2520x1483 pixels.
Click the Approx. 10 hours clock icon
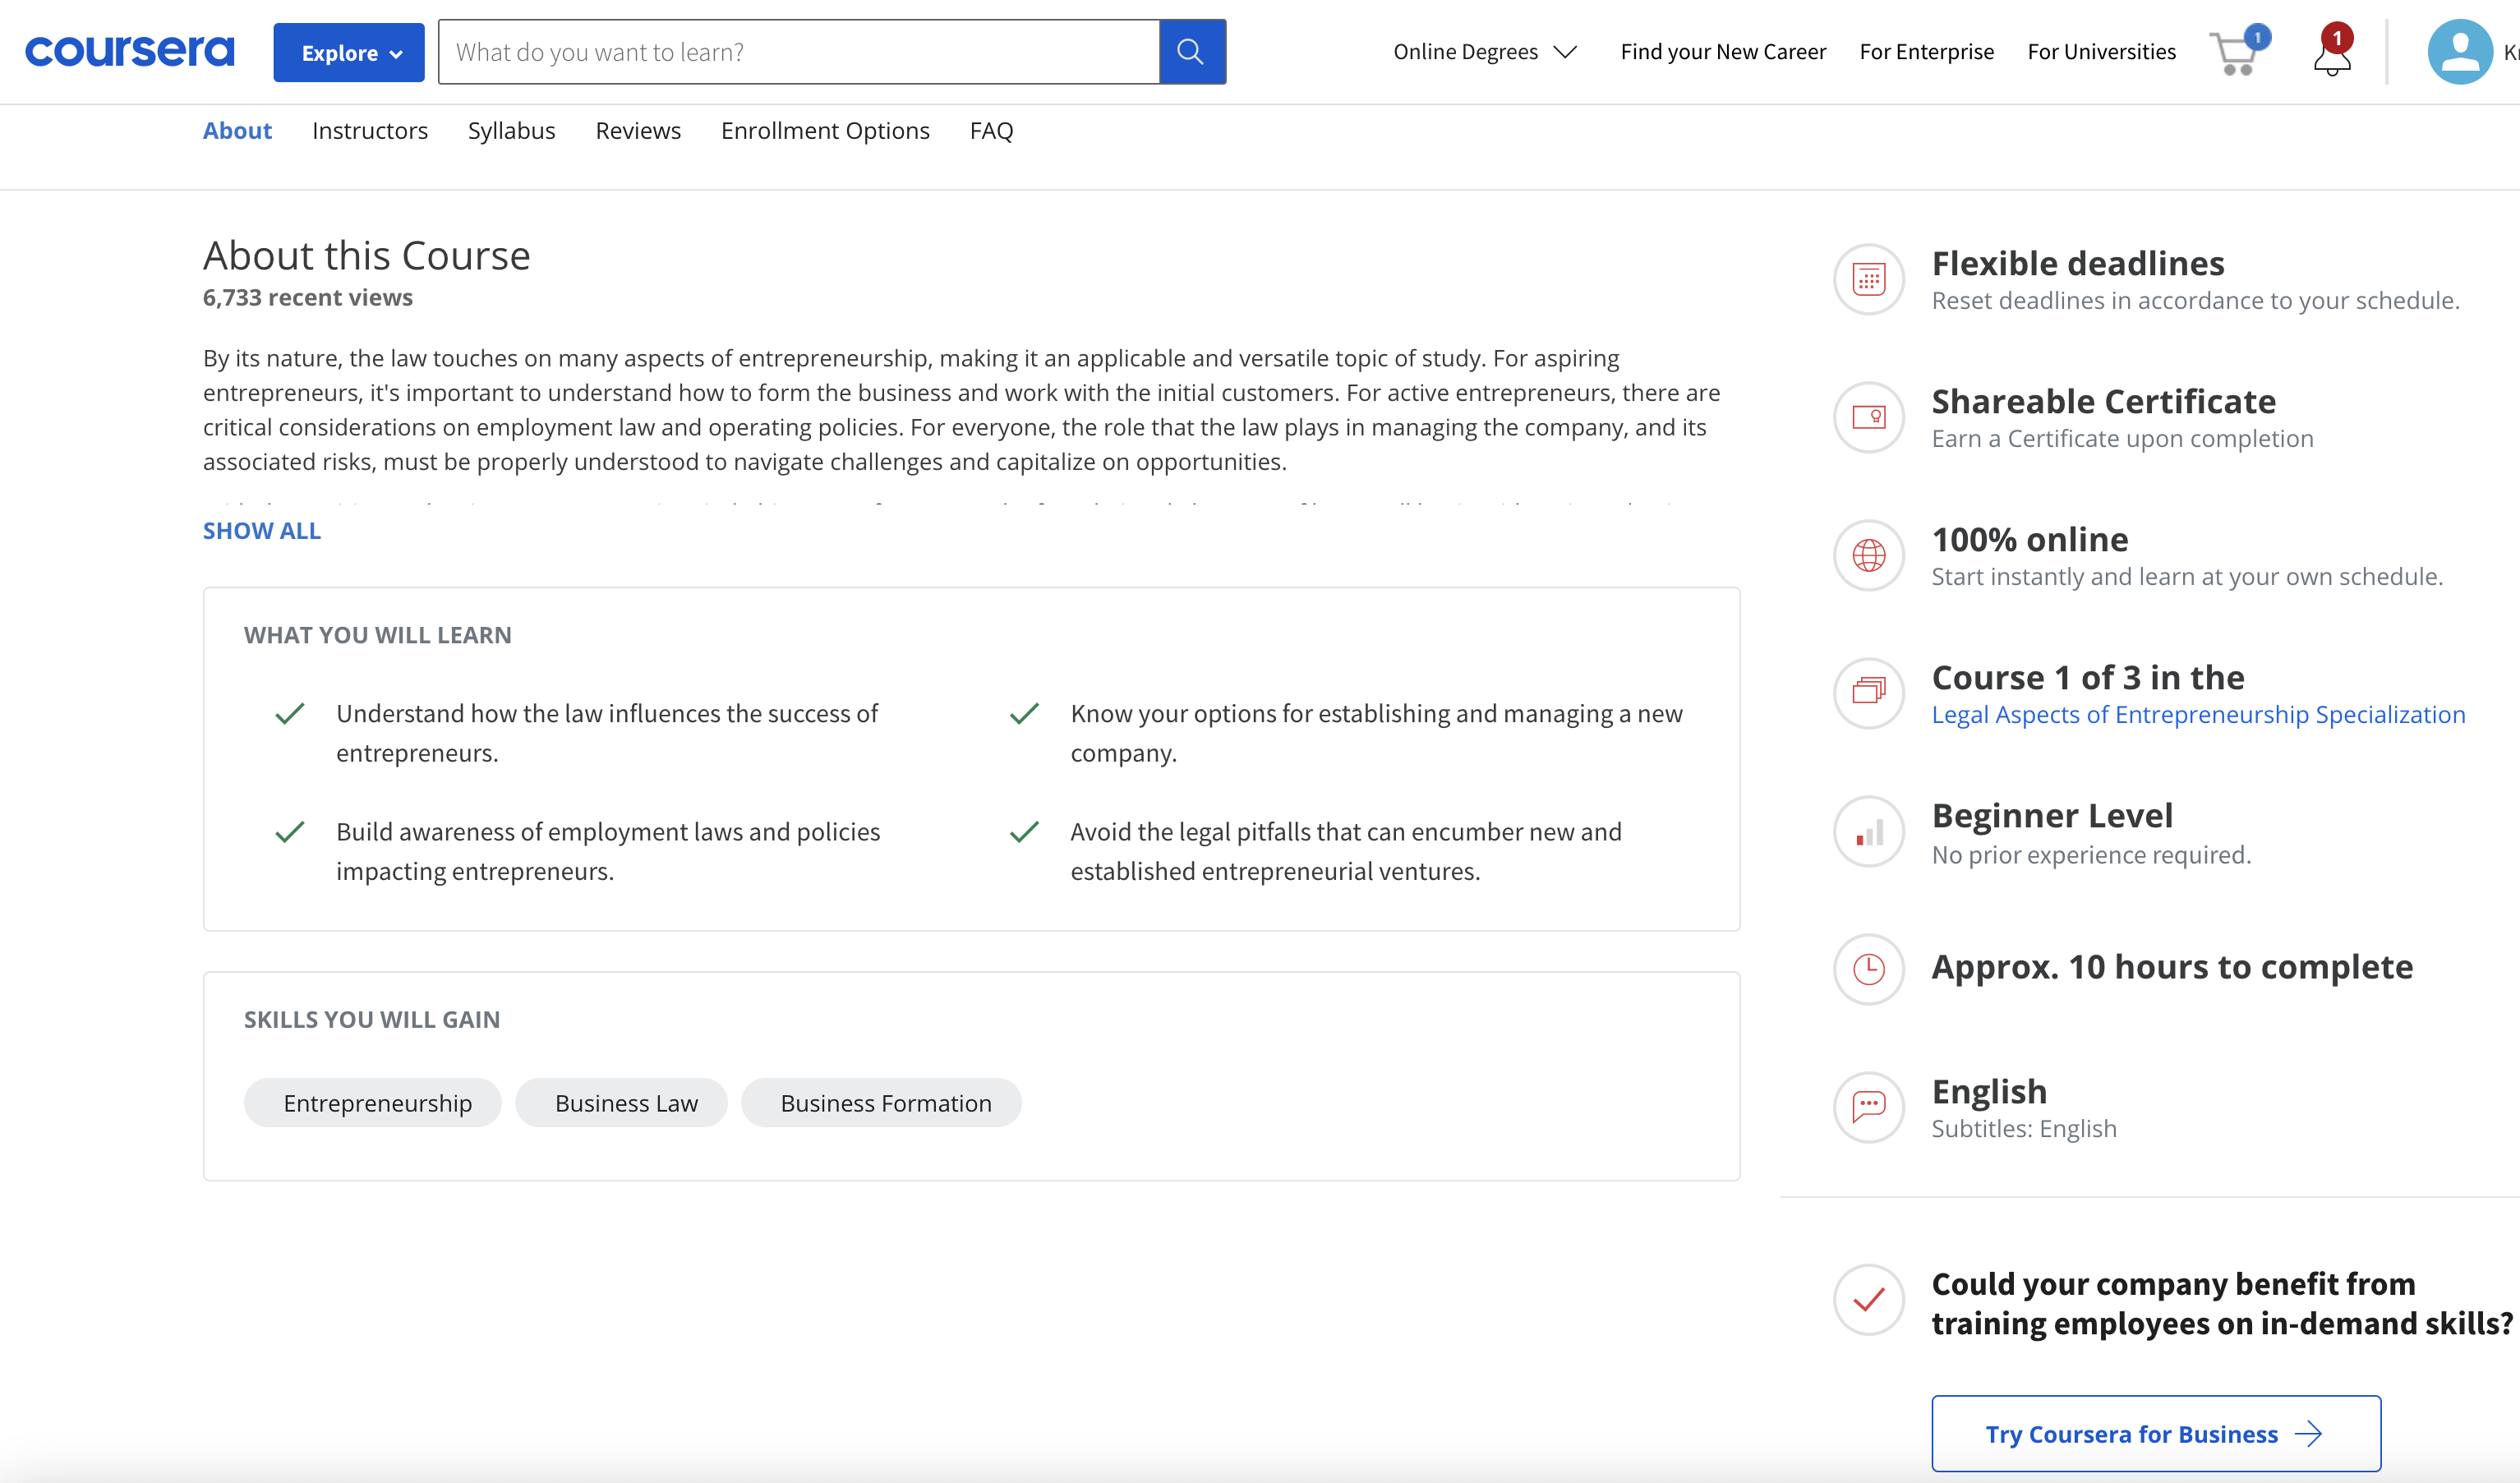(x=1868, y=968)
